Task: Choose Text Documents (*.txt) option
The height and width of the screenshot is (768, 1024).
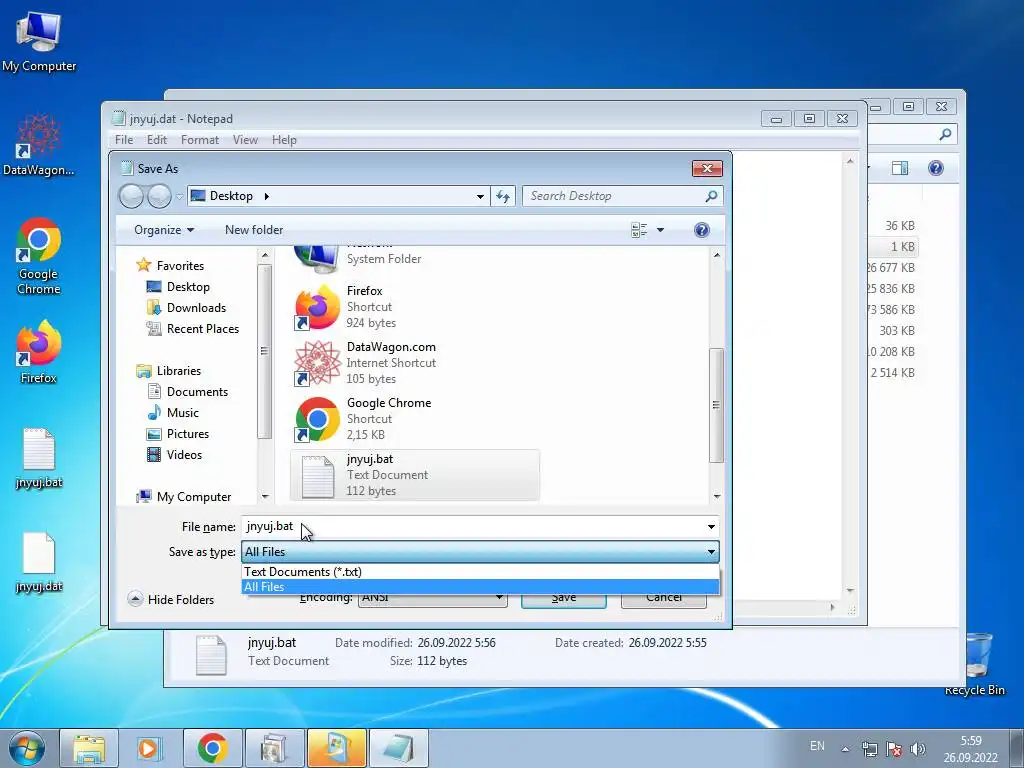Action: (480, 571)
